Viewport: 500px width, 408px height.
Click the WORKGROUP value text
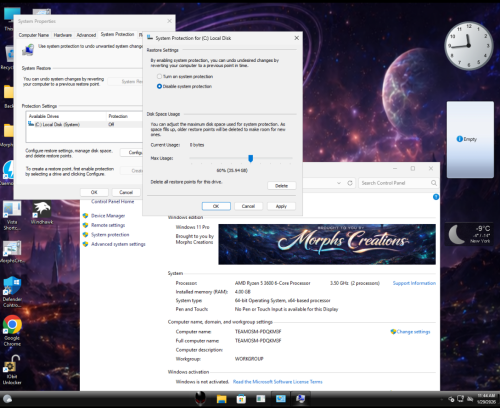249,359
